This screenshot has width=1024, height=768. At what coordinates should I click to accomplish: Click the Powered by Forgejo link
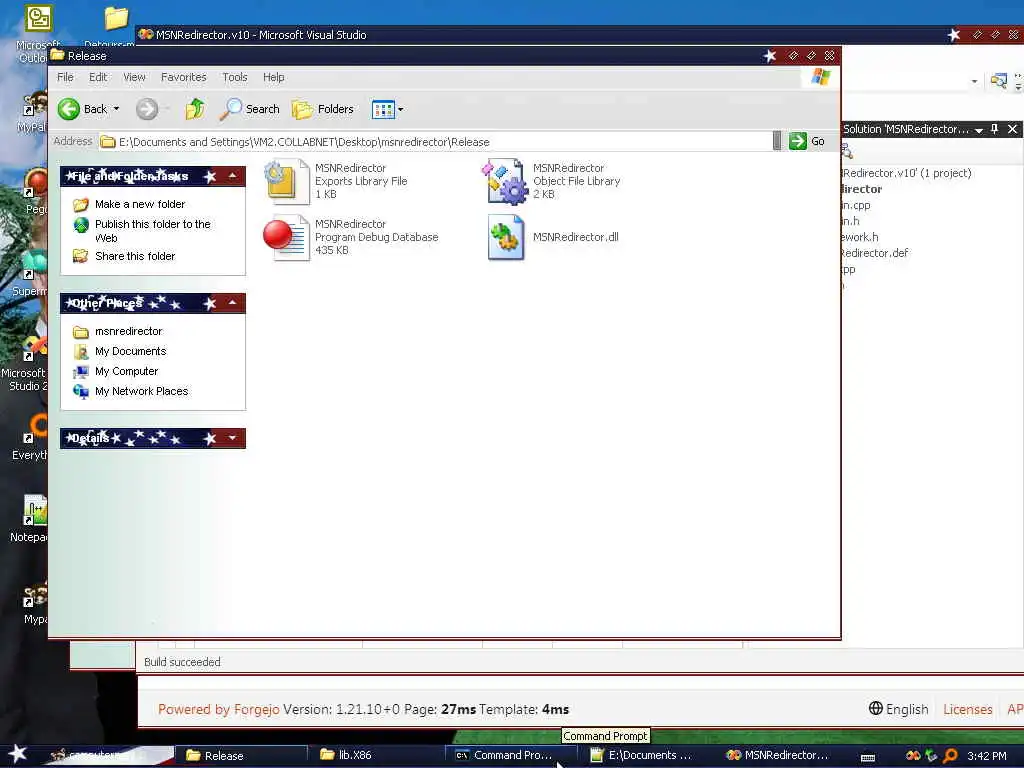click(219, 709)
